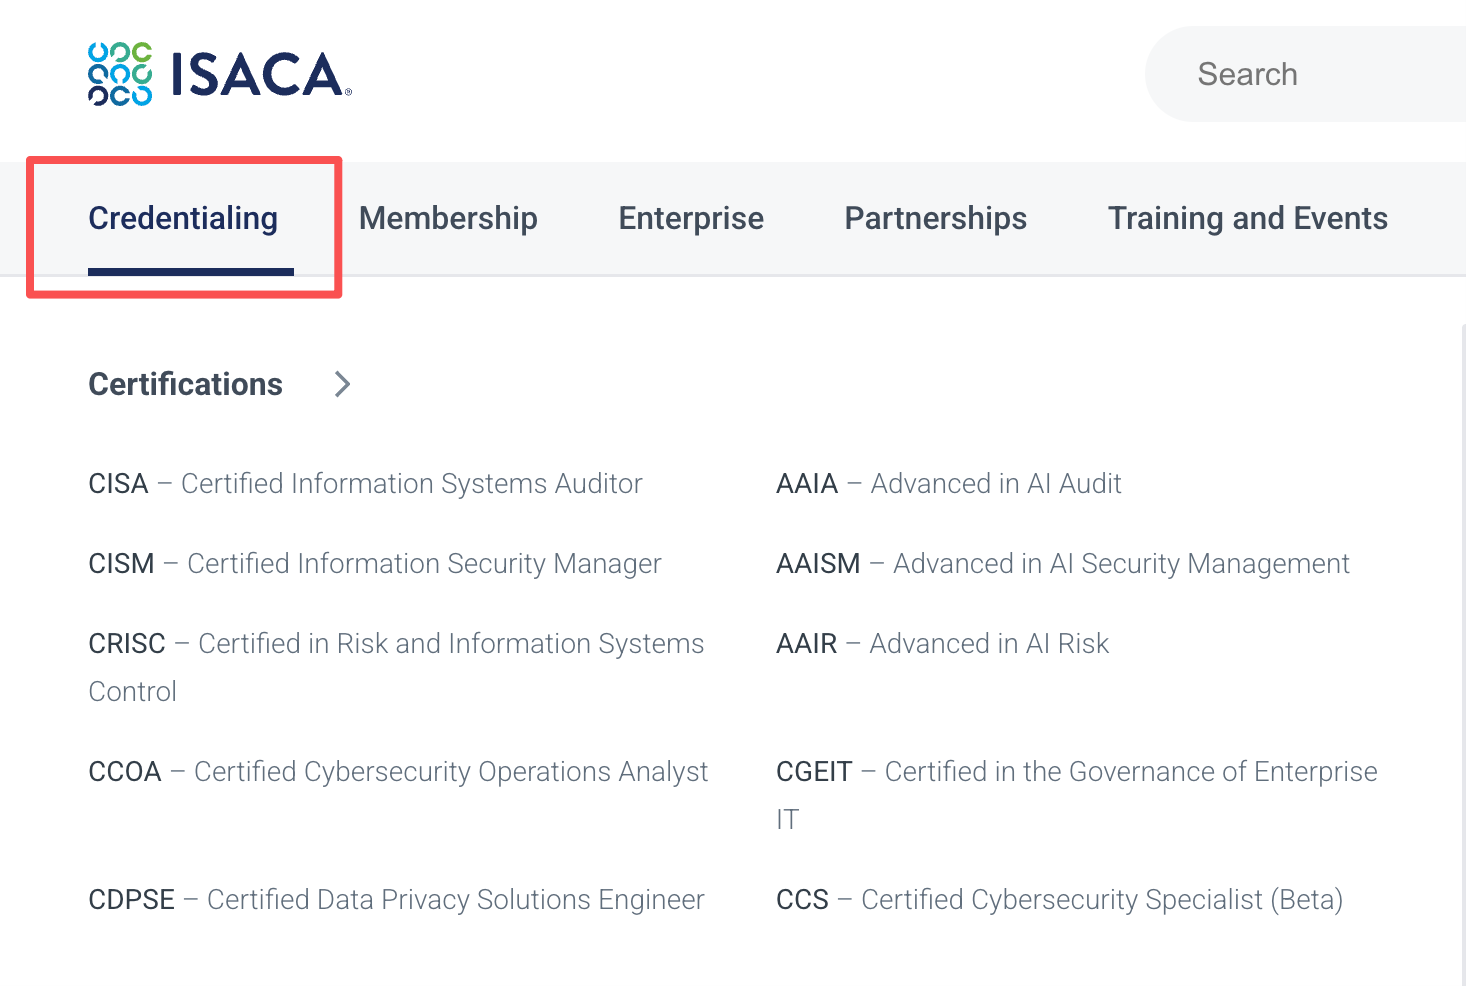Open AAISM Advanced in AI Security Management
The image size is (1466, 986).
click(1063, 564)
